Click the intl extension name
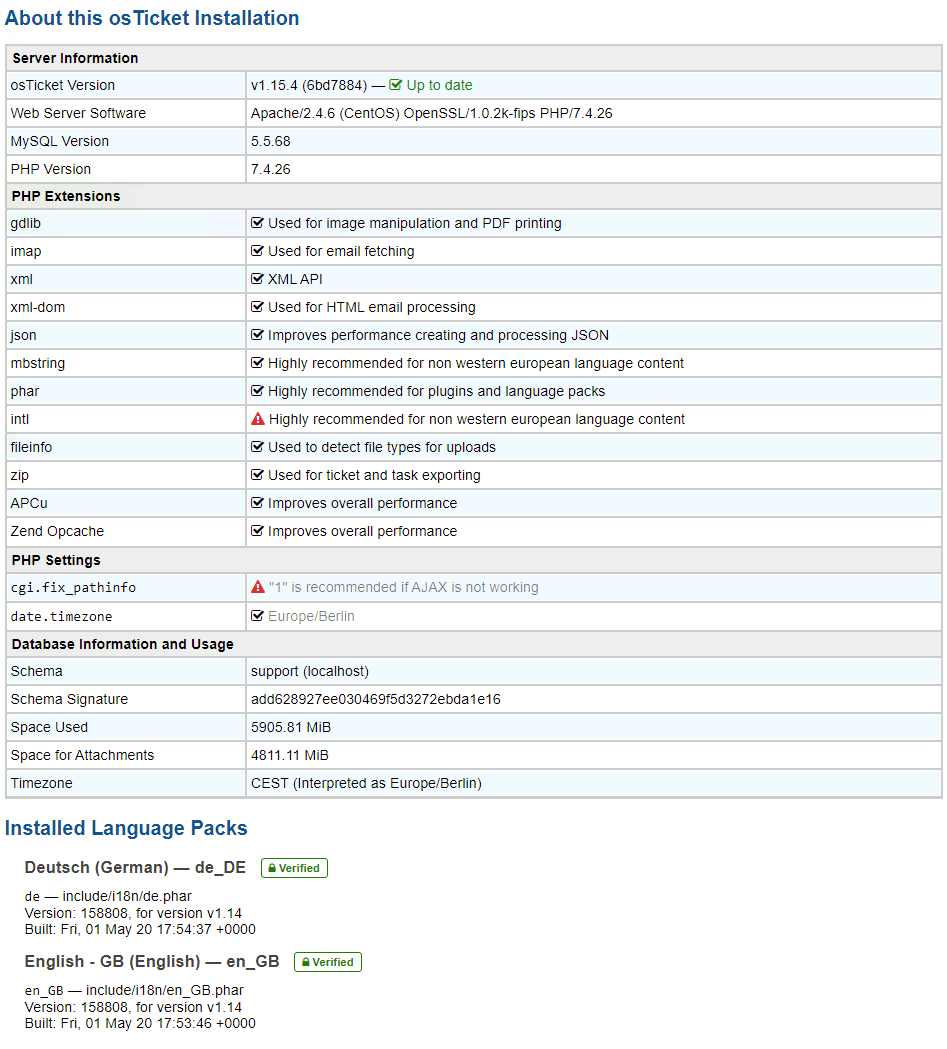 tap(20, 419)
